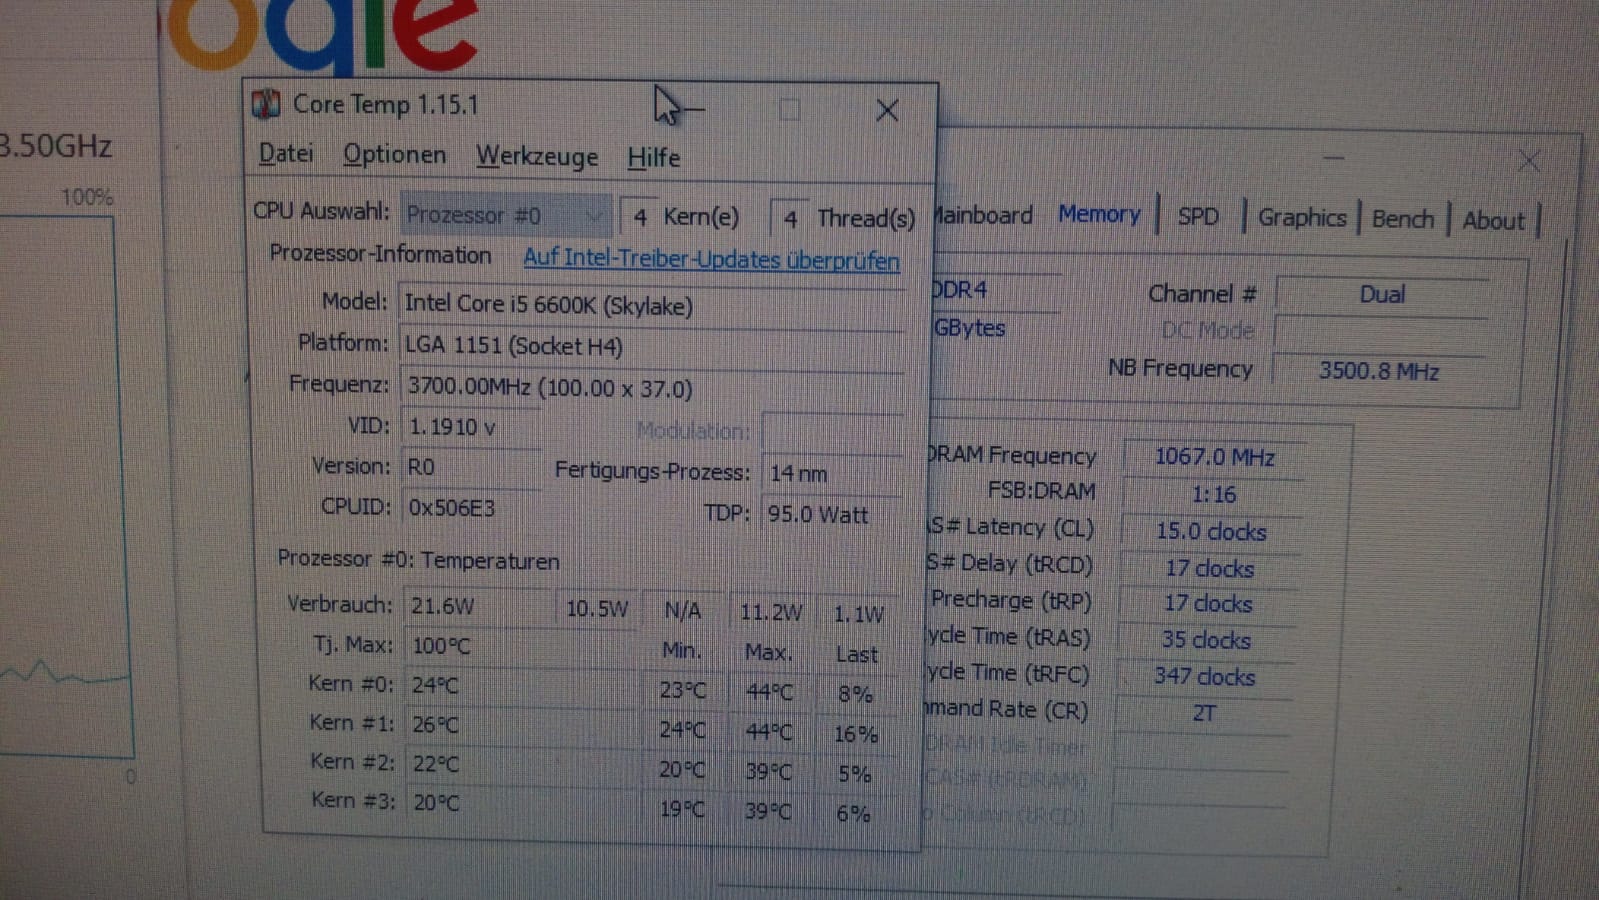
Task: Maximize the Core Temp window
Action: [790, 110]
